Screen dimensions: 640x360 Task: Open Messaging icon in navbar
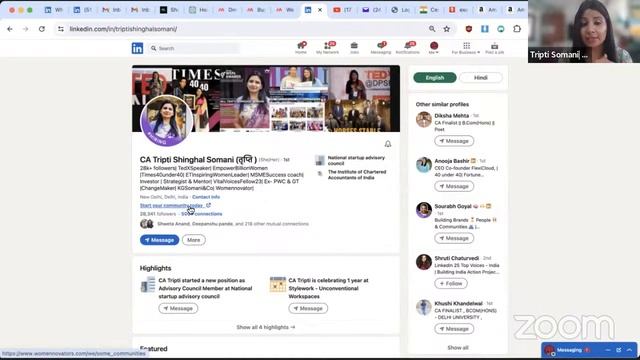(x=381, y=47)
